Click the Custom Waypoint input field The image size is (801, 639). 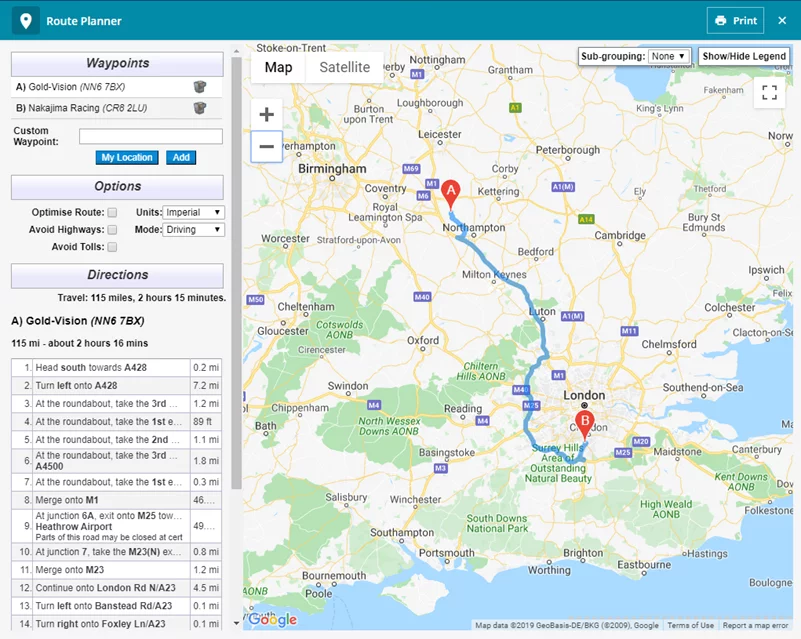[151, 136]
